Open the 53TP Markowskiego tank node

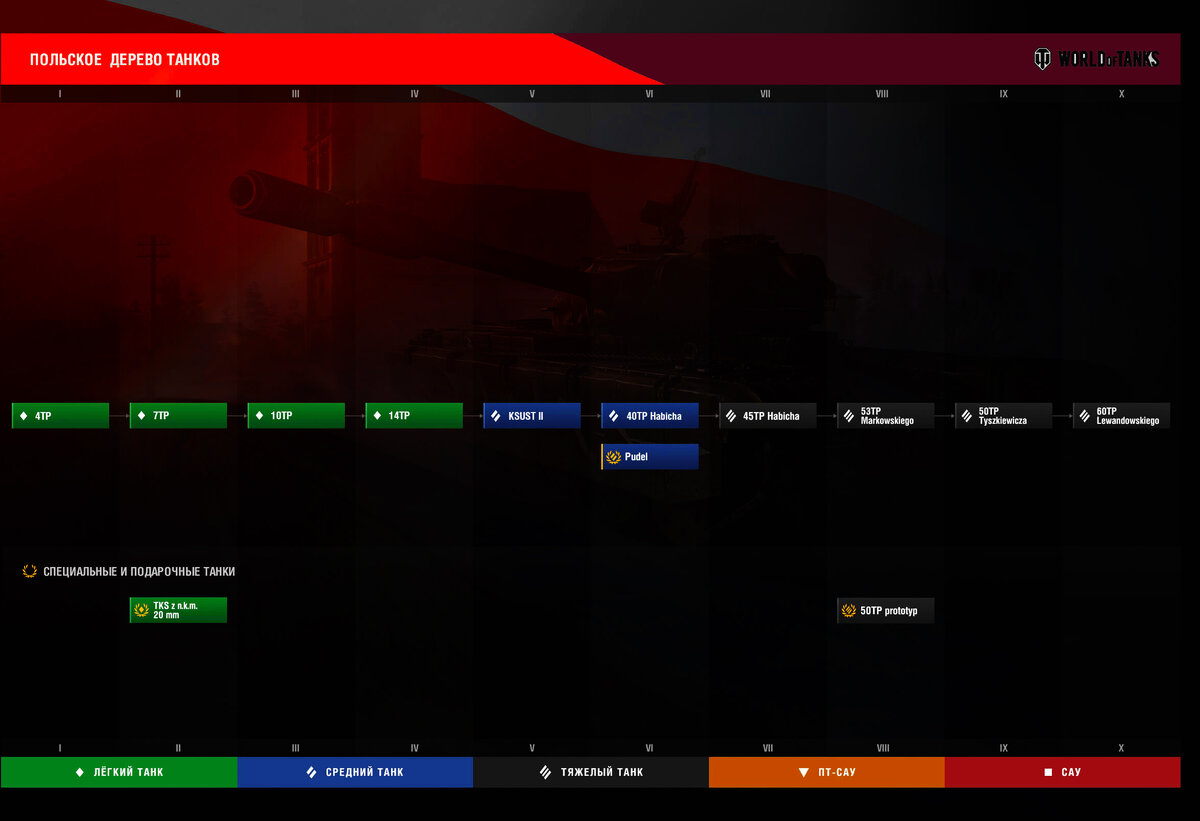pyautogui.click(x=886, y=416)
